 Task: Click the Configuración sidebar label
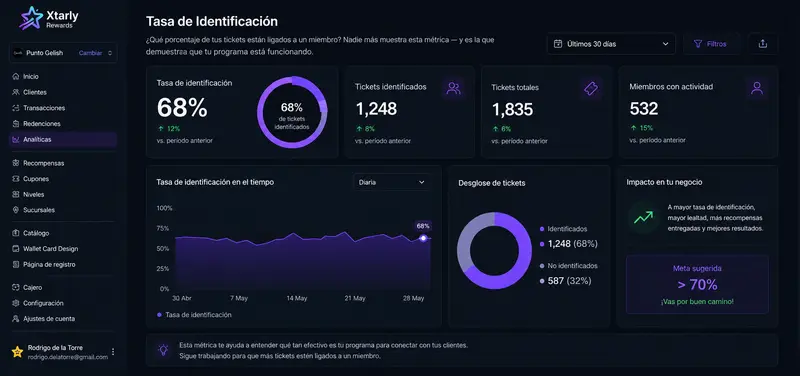pyautogui.click(x=43, y=303)
